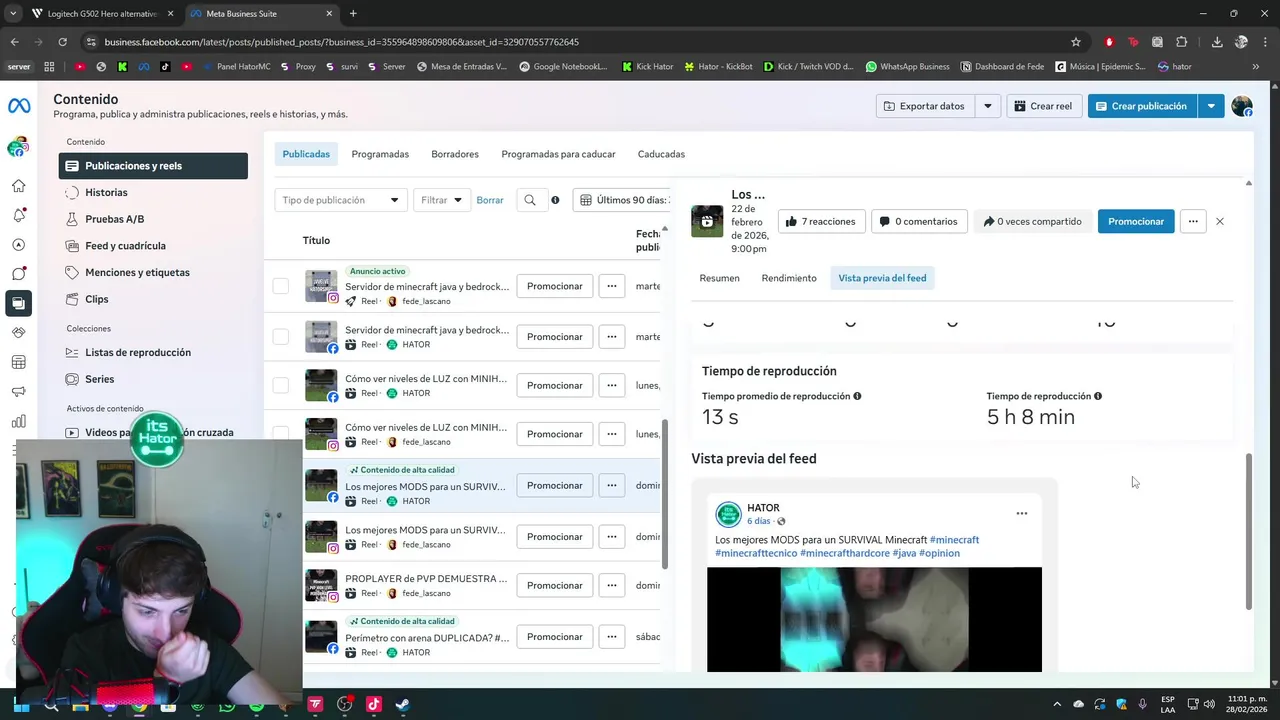Bookmark this page with star icon
The image size is (1280, 720).
(1076, 42)
